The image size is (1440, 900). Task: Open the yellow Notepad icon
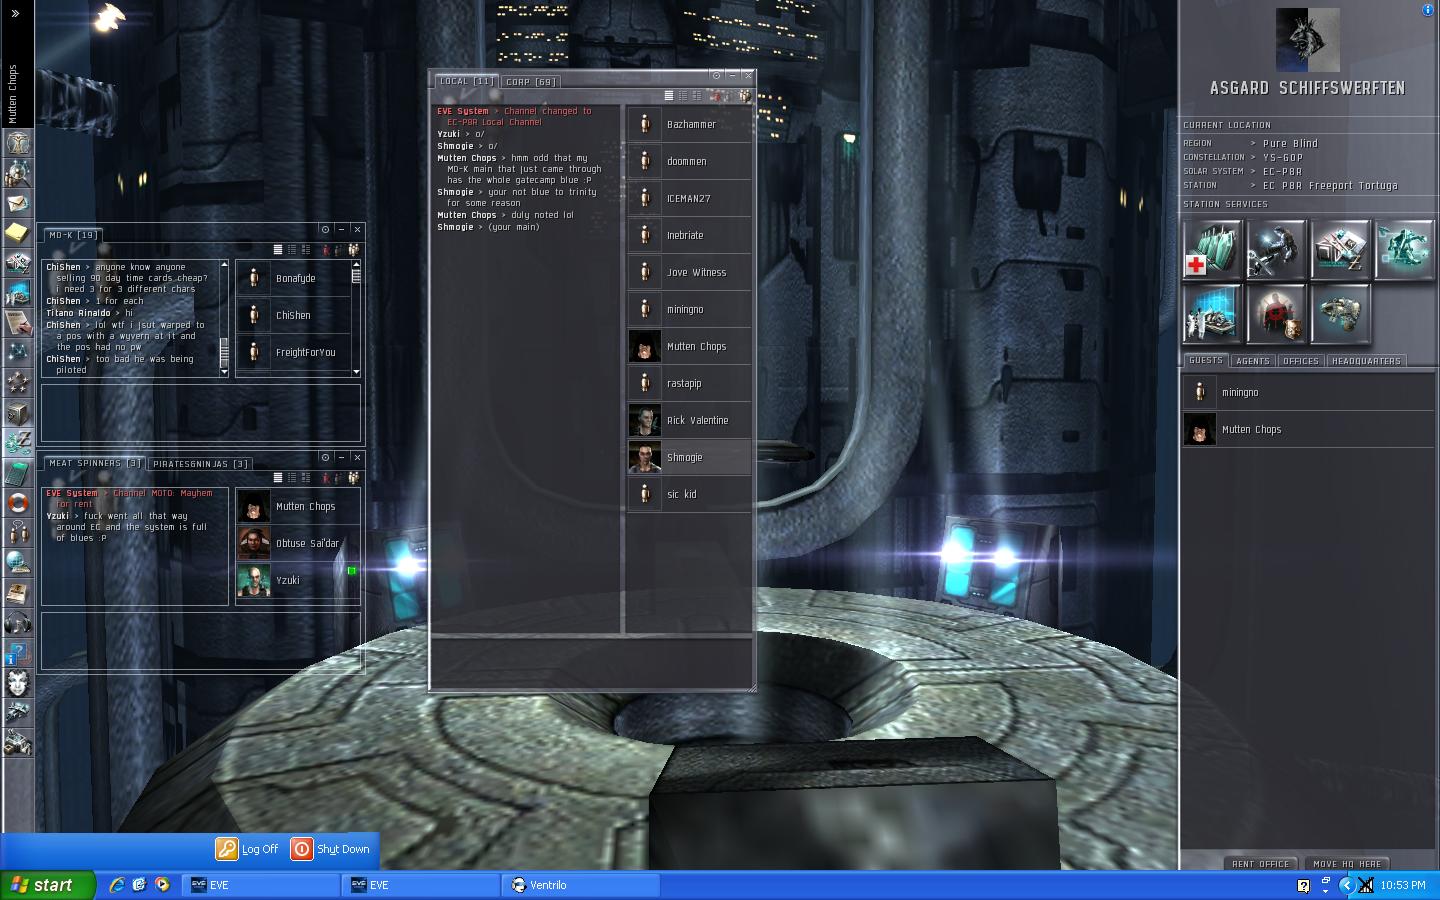18,232
